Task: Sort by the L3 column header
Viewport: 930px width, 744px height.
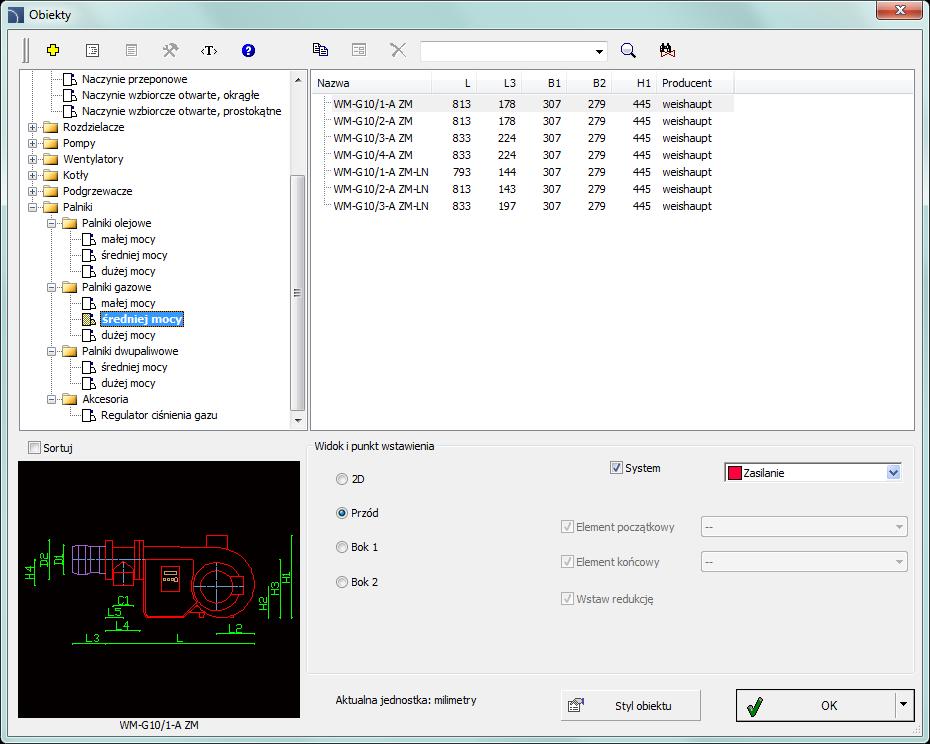Action: point(499,83)
